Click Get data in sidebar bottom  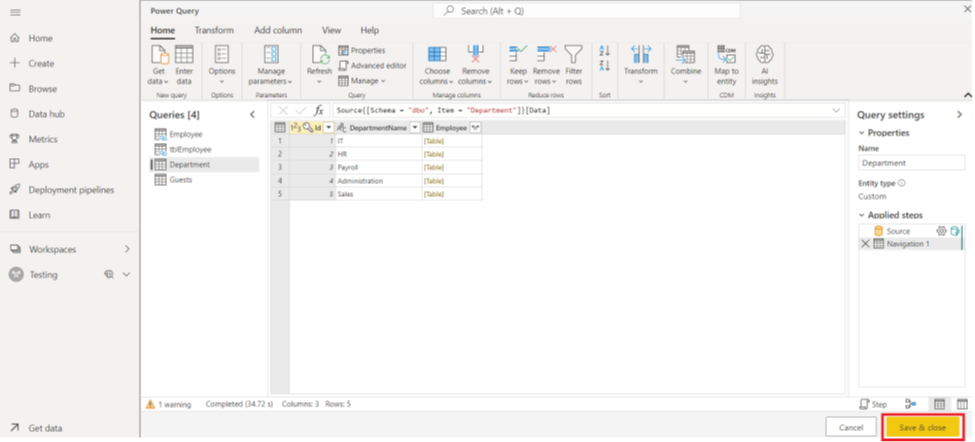[x=45, y=428]
